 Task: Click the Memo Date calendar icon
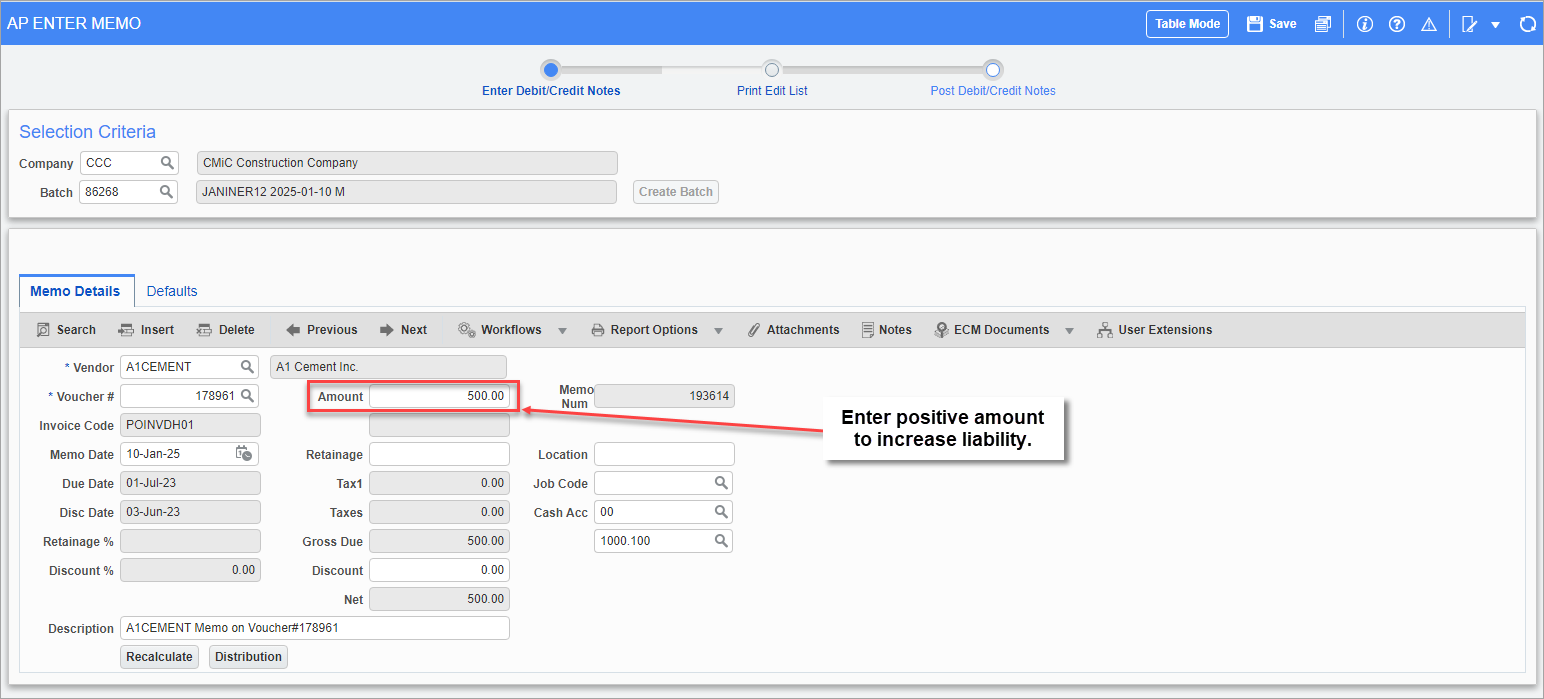coord(244,454)
